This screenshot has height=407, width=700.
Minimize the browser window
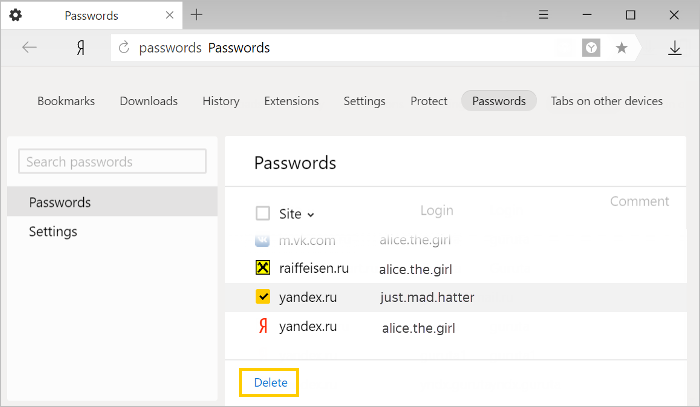coord(587,15)
